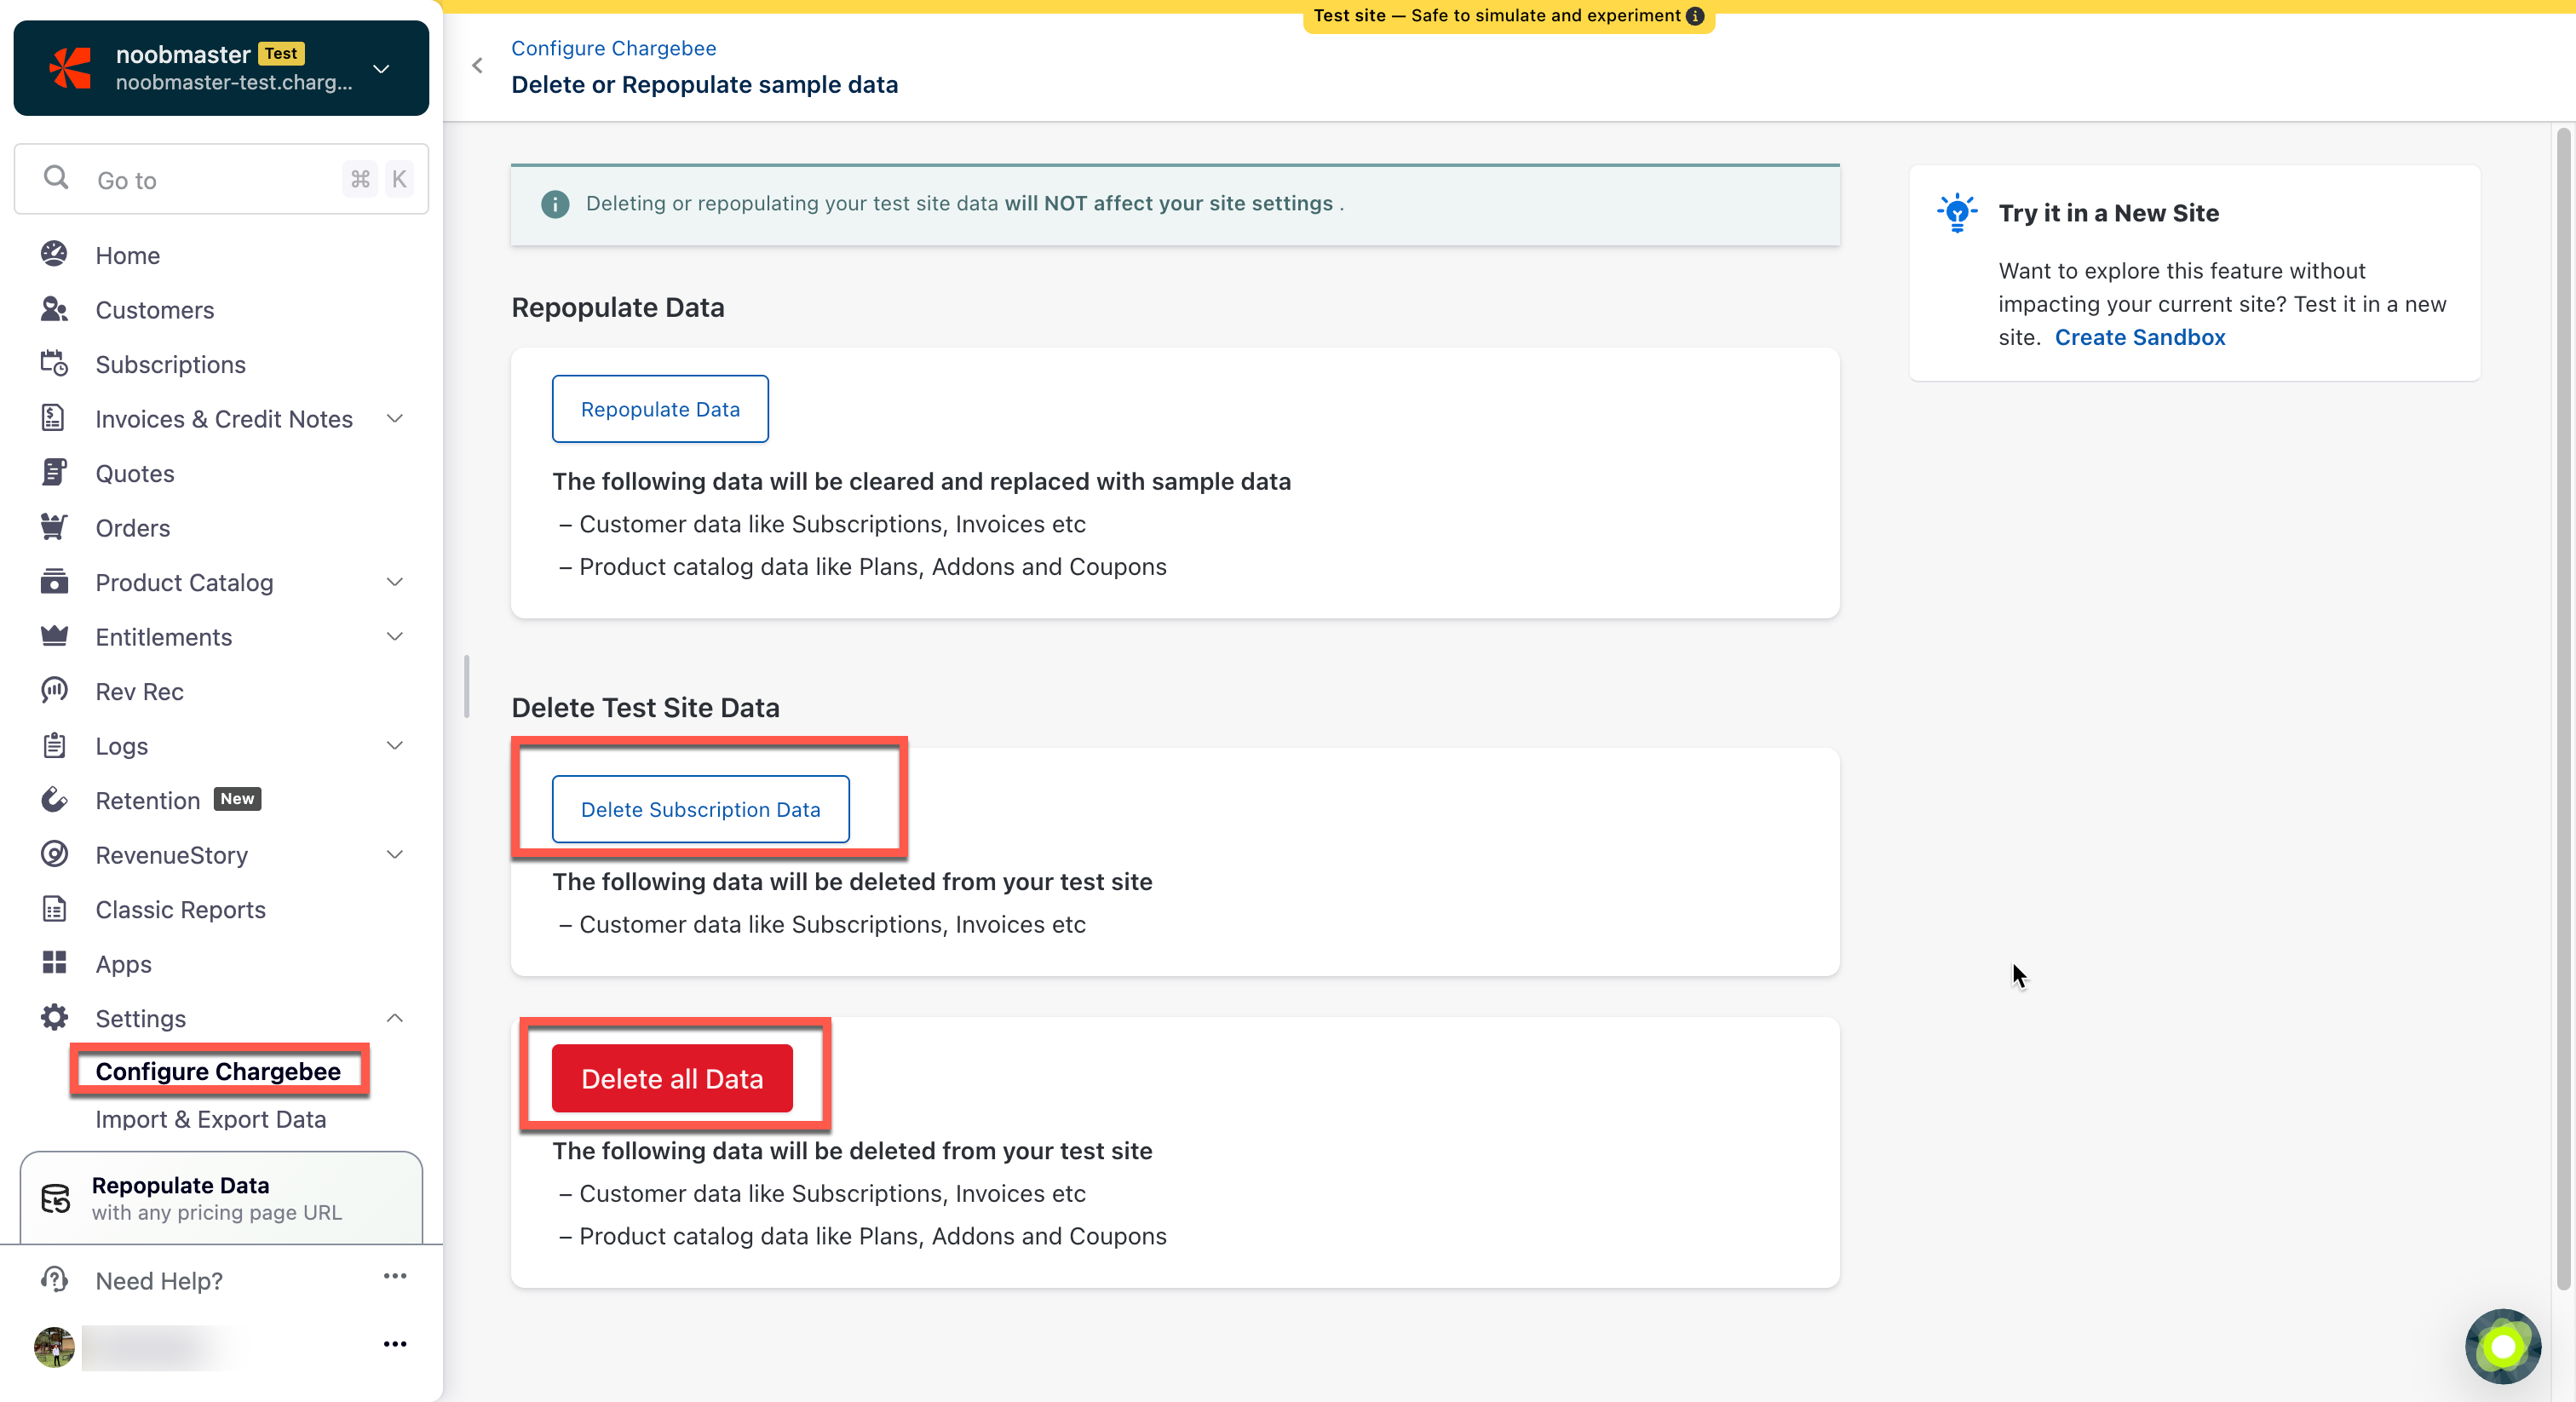
Task: Open the chat widget in bottom corner
Action: click(x=2502, y=1346)
